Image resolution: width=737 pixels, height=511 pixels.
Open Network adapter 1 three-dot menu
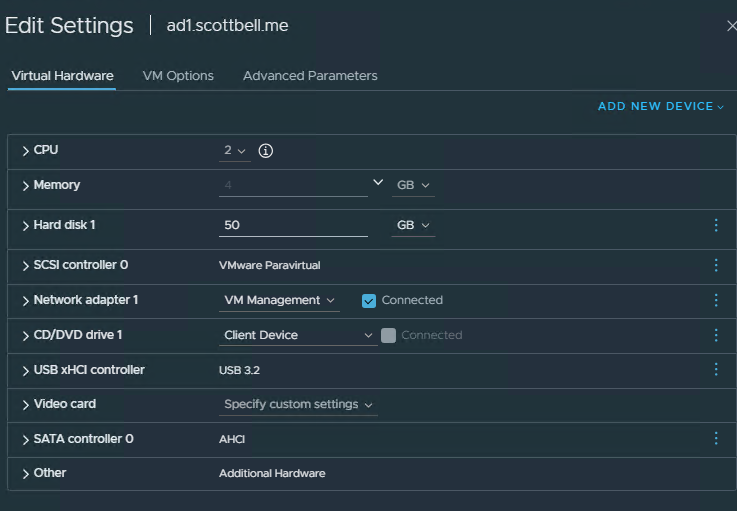(715, 300)
